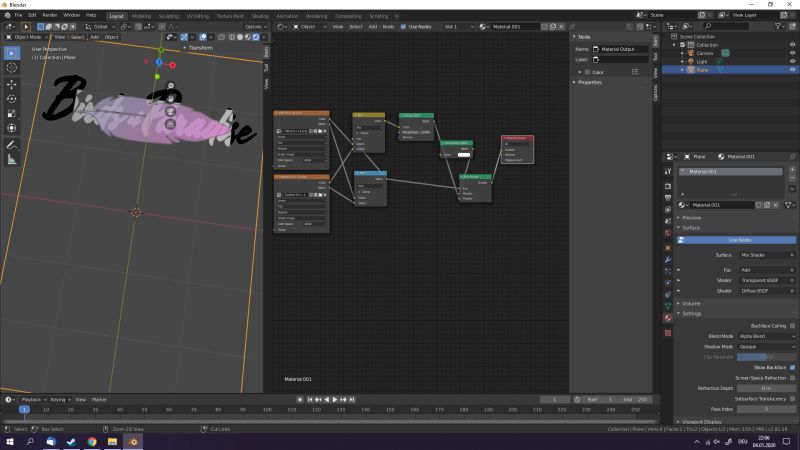800x450 pixels.
Task: Enable Subsurface Translucency checkbox
Action: 792,399
